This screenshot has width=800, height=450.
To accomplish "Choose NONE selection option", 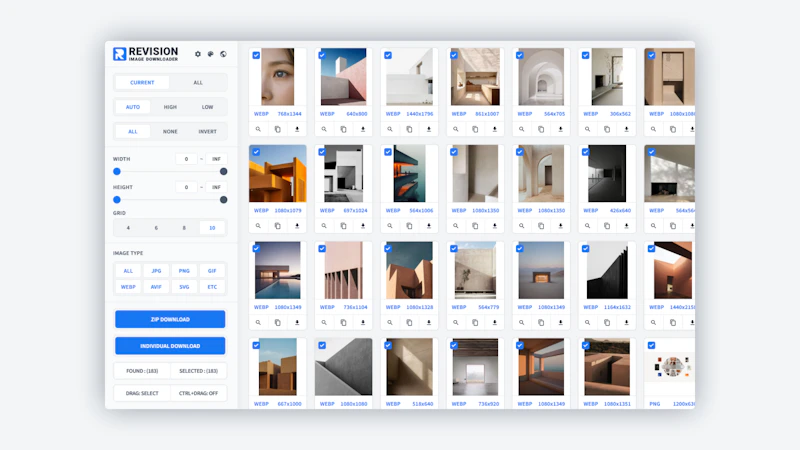I will [x=170, y=131].
